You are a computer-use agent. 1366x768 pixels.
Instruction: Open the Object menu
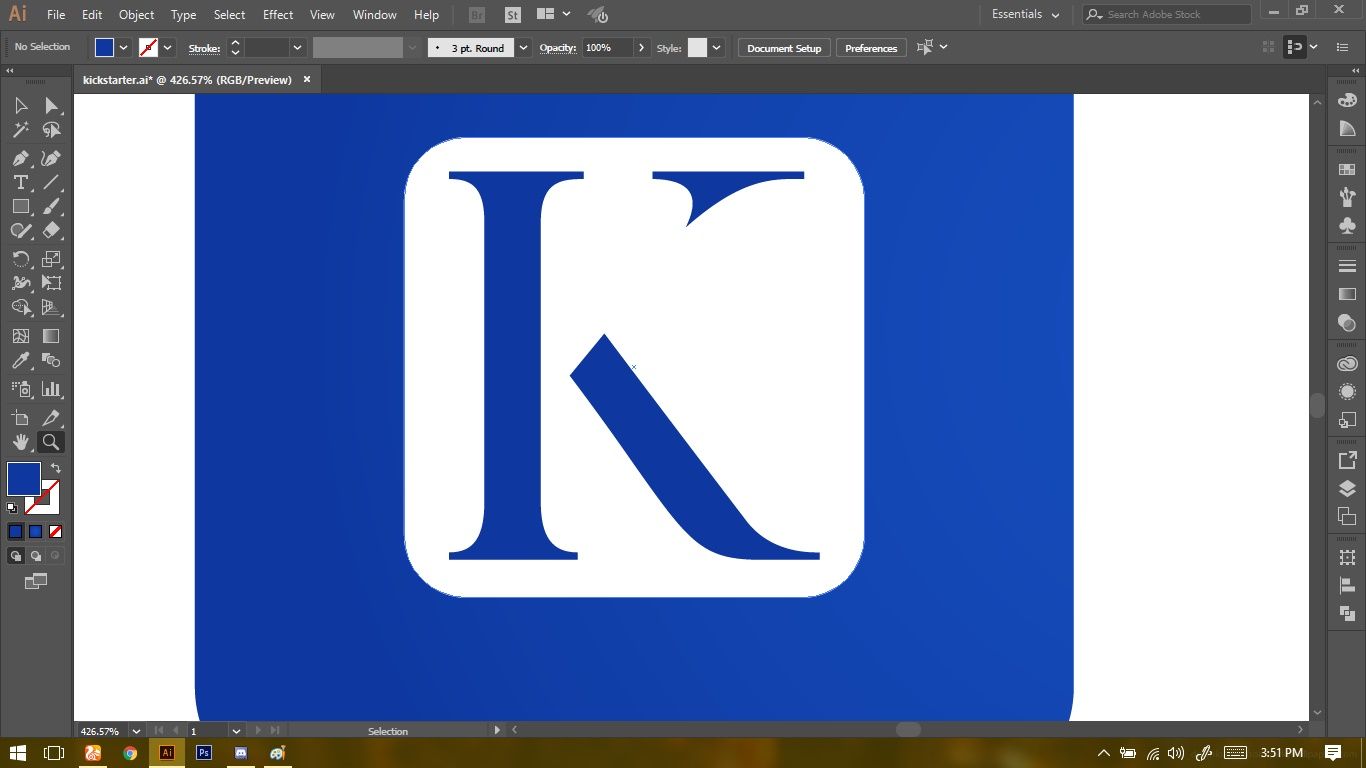(136, 15)
